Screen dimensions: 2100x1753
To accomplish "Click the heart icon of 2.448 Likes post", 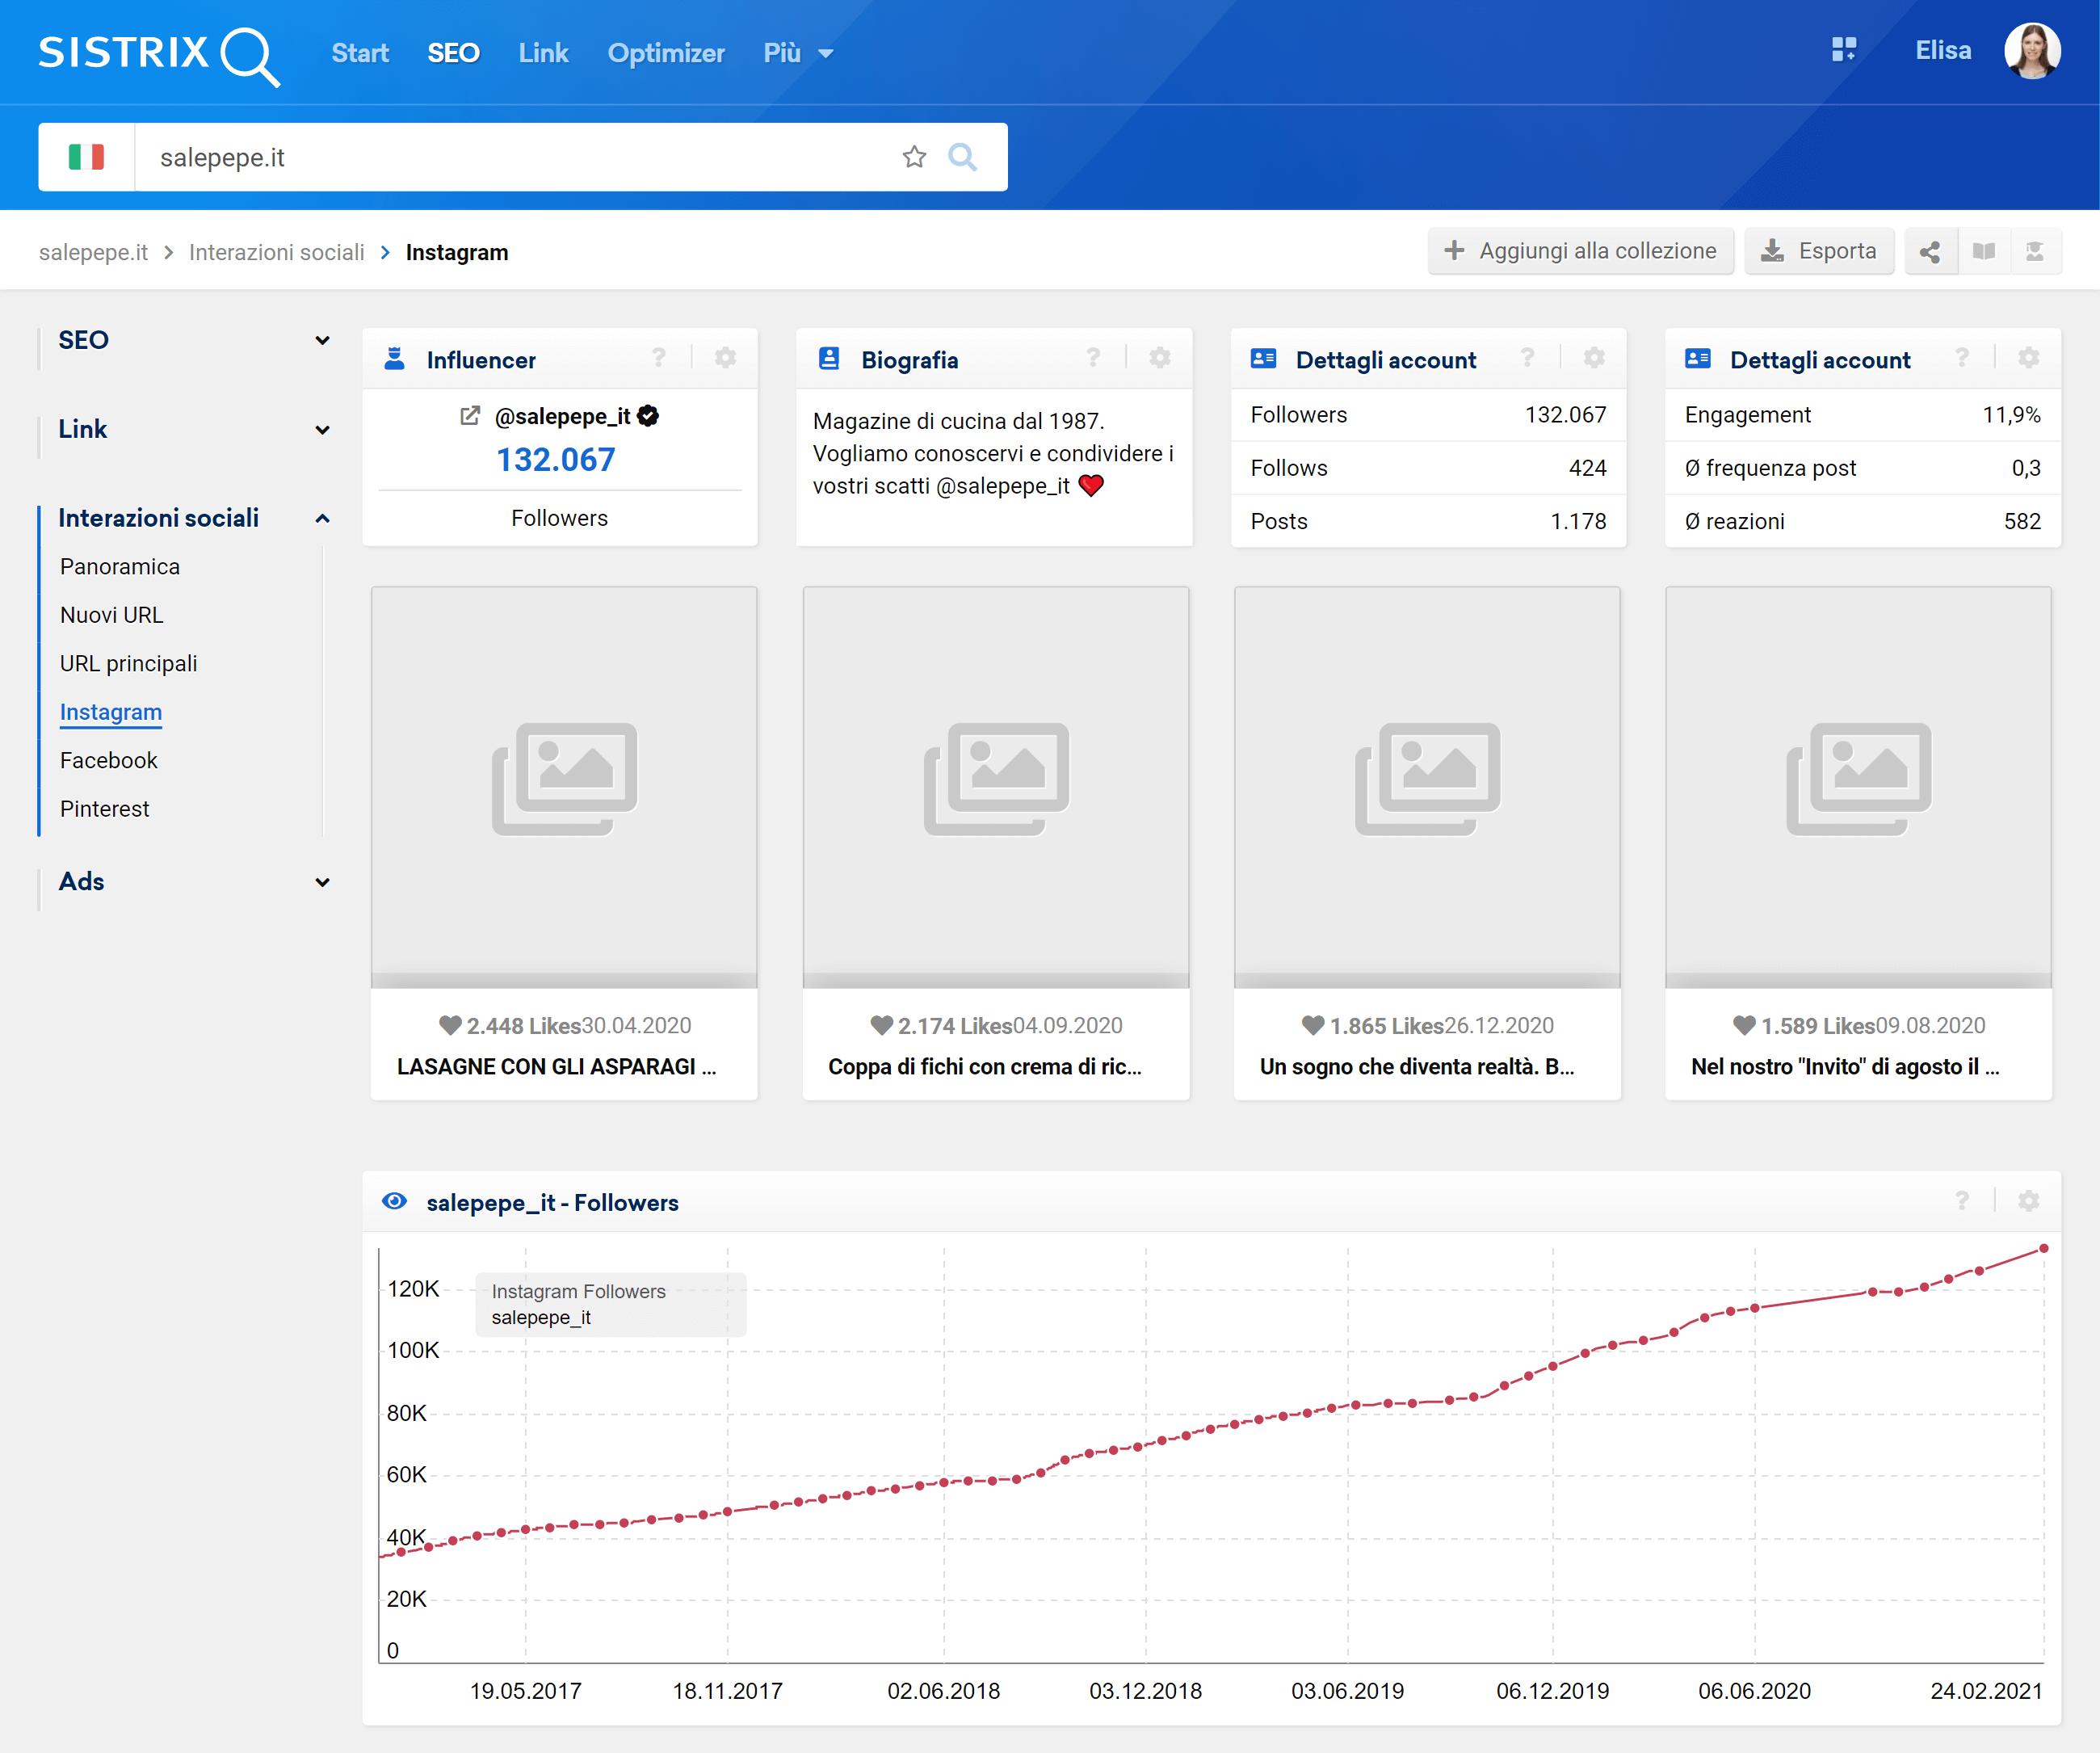I will pos(450,1025).
